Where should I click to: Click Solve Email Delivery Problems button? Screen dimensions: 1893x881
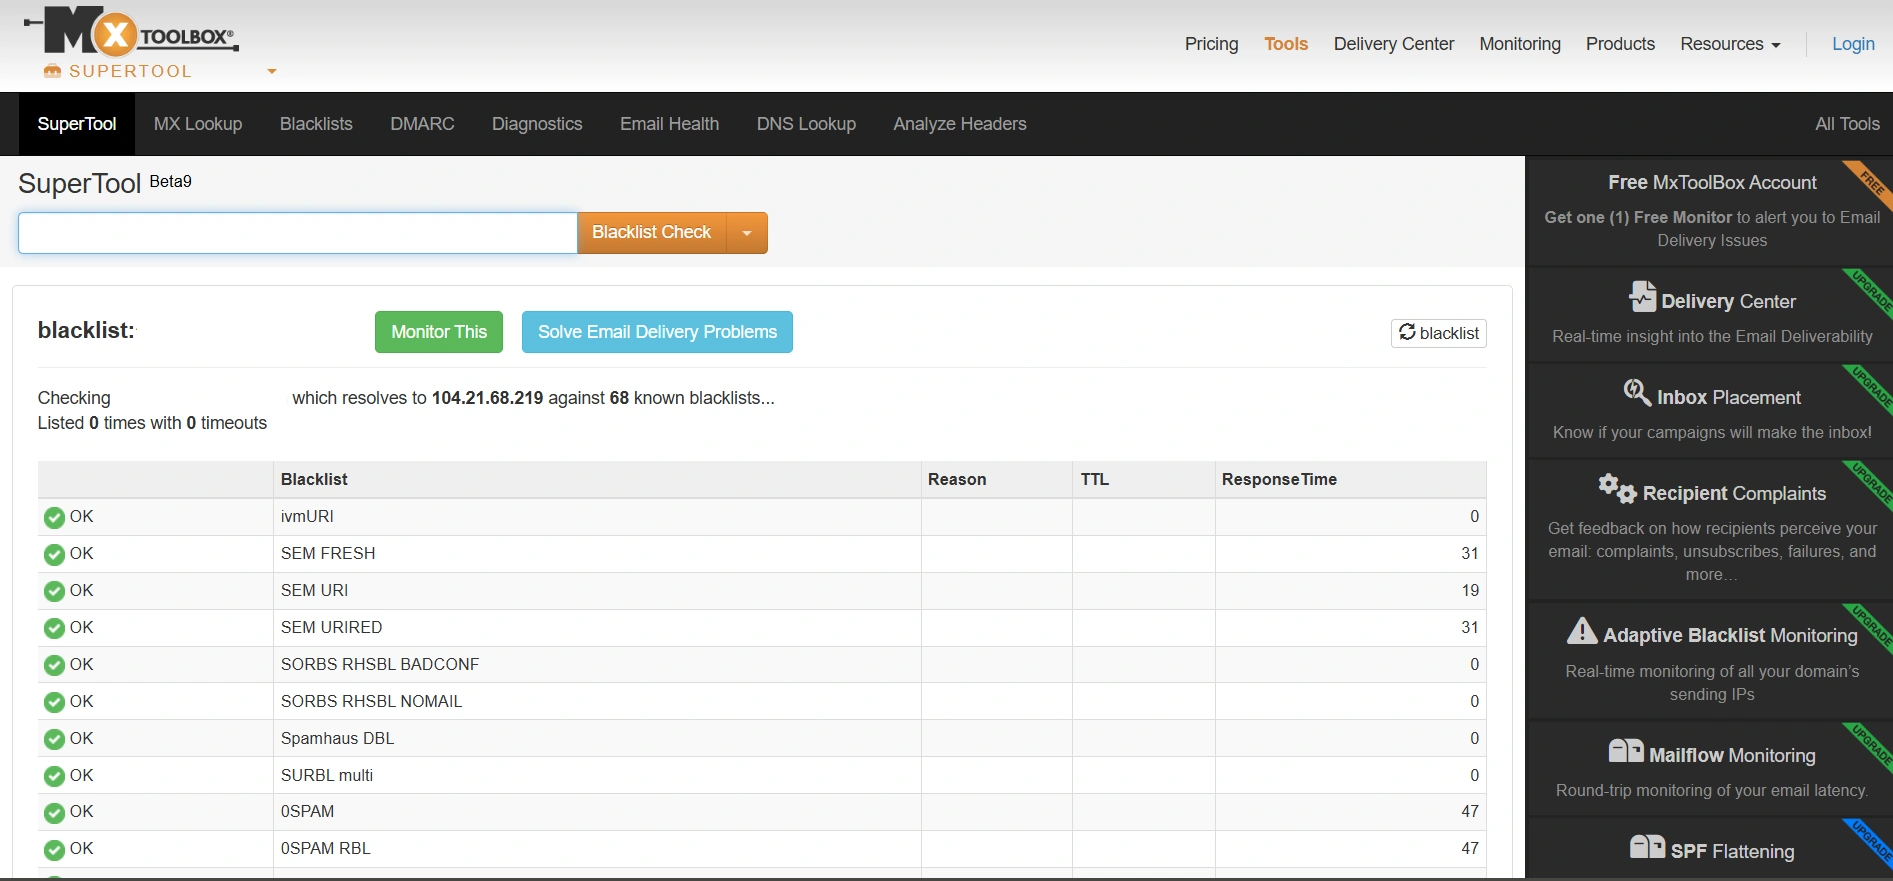click(x=657, y=332)
